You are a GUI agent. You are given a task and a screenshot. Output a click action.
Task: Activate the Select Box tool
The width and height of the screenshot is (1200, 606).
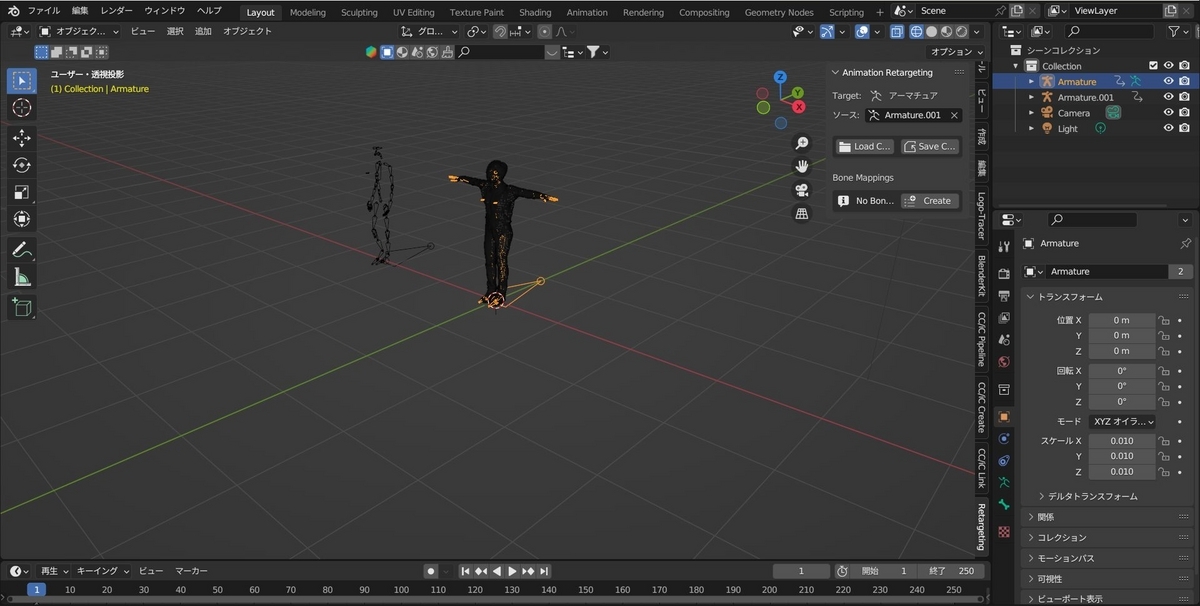coord(21,80)
